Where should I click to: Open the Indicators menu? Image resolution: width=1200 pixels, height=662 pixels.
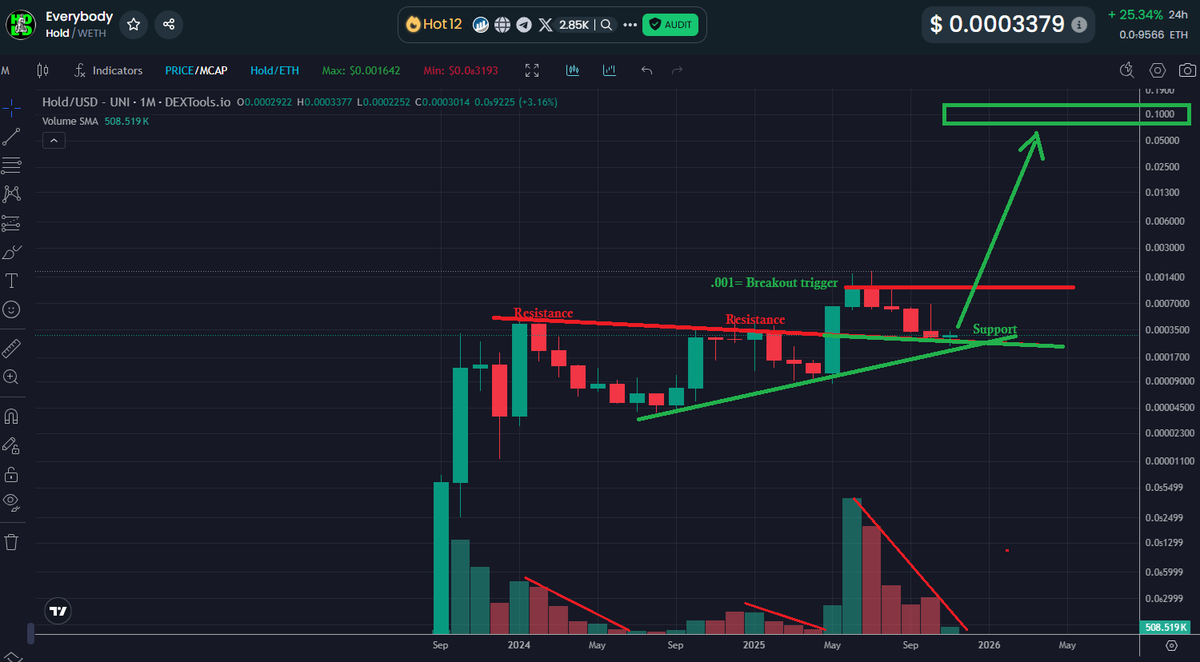[108, 70]
